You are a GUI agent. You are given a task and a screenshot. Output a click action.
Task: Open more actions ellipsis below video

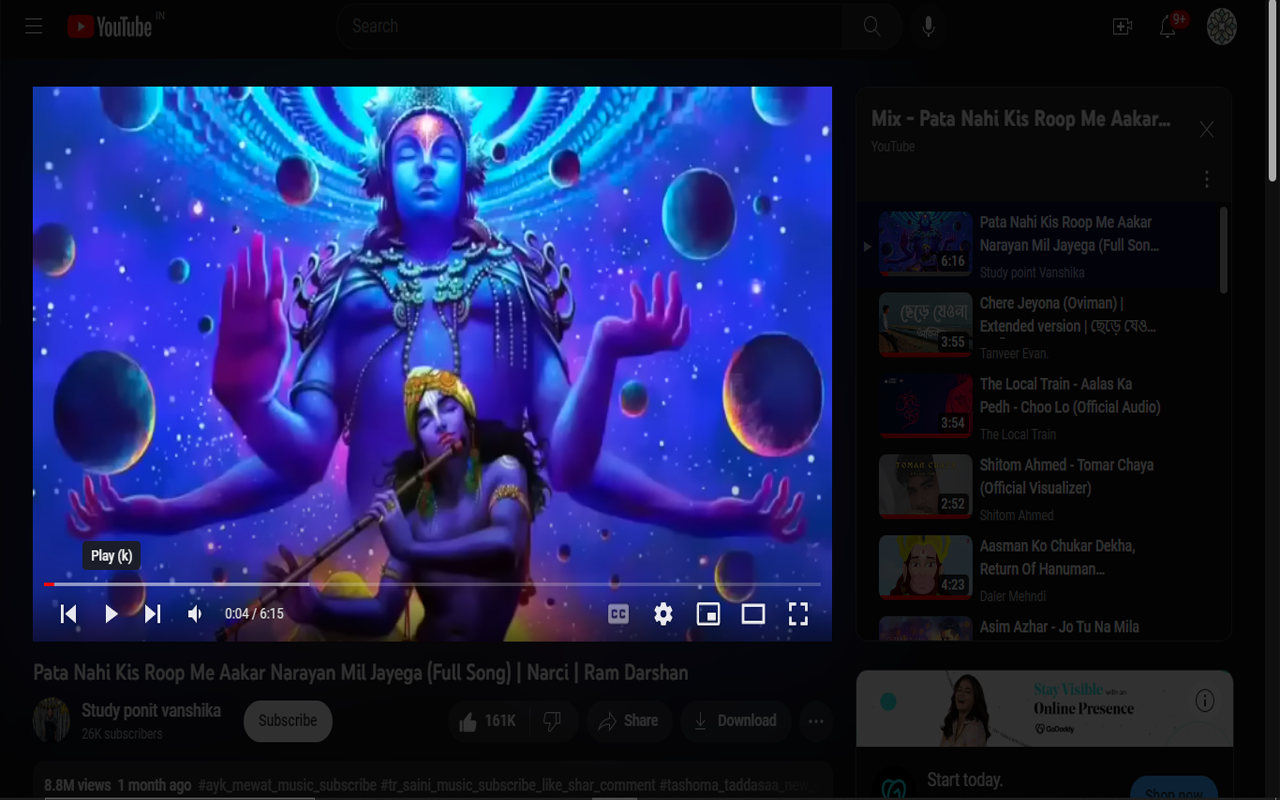[x=816, y=721]
